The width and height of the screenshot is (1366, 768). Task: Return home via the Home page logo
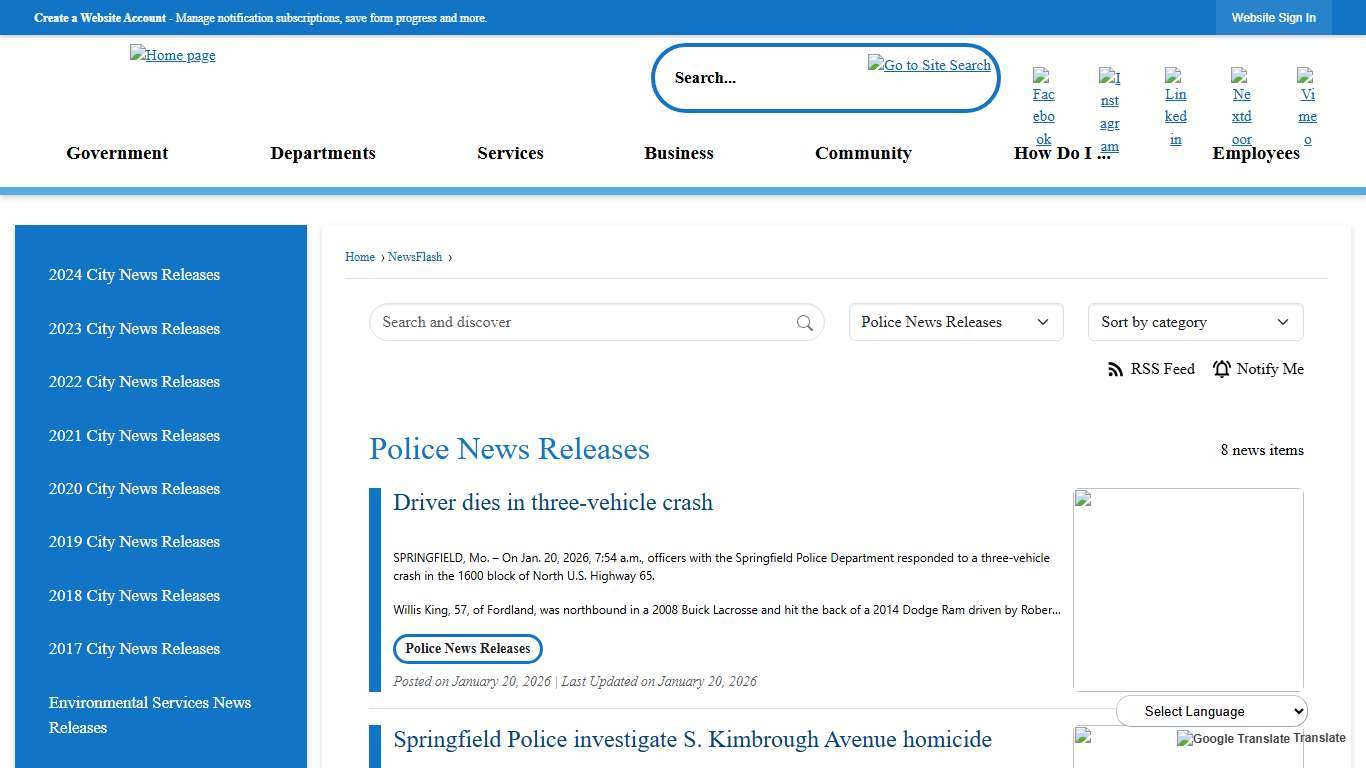172,55
